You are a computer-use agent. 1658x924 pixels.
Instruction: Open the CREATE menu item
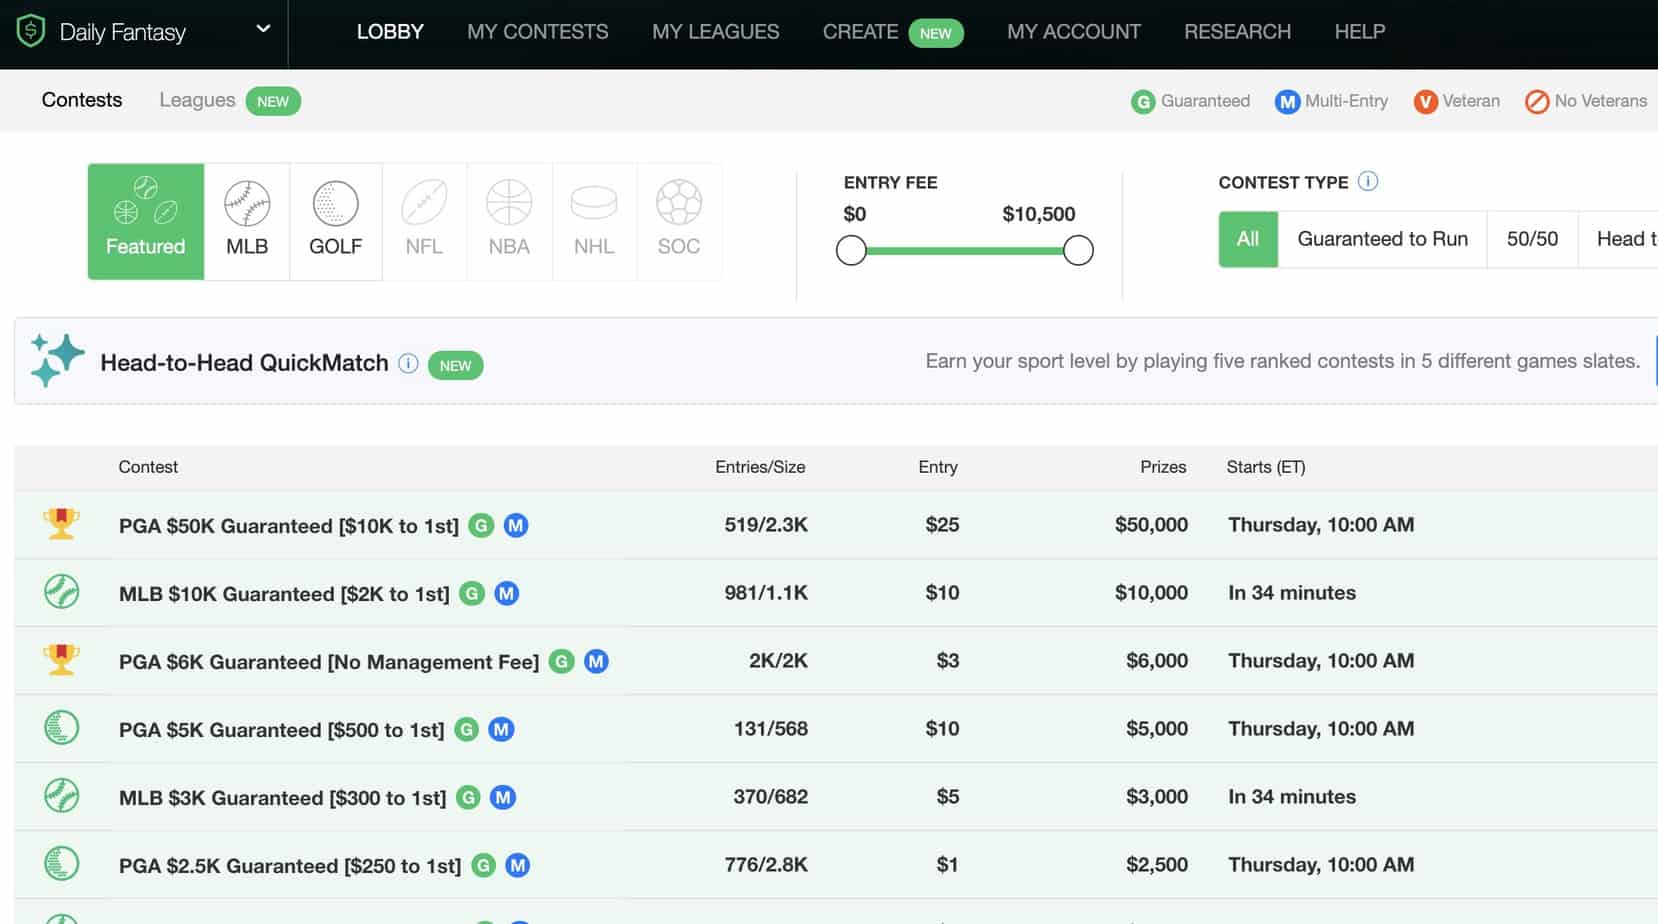[x=860, y=32]
